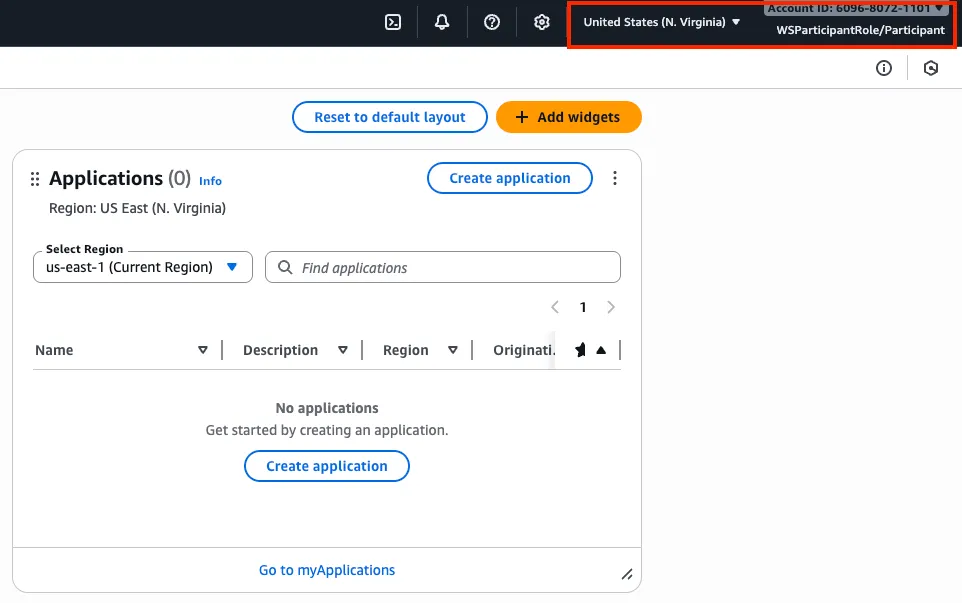This screenshot has width=962, height=603.
Task: Click the Find applications search field
Action: pos(455,267)
